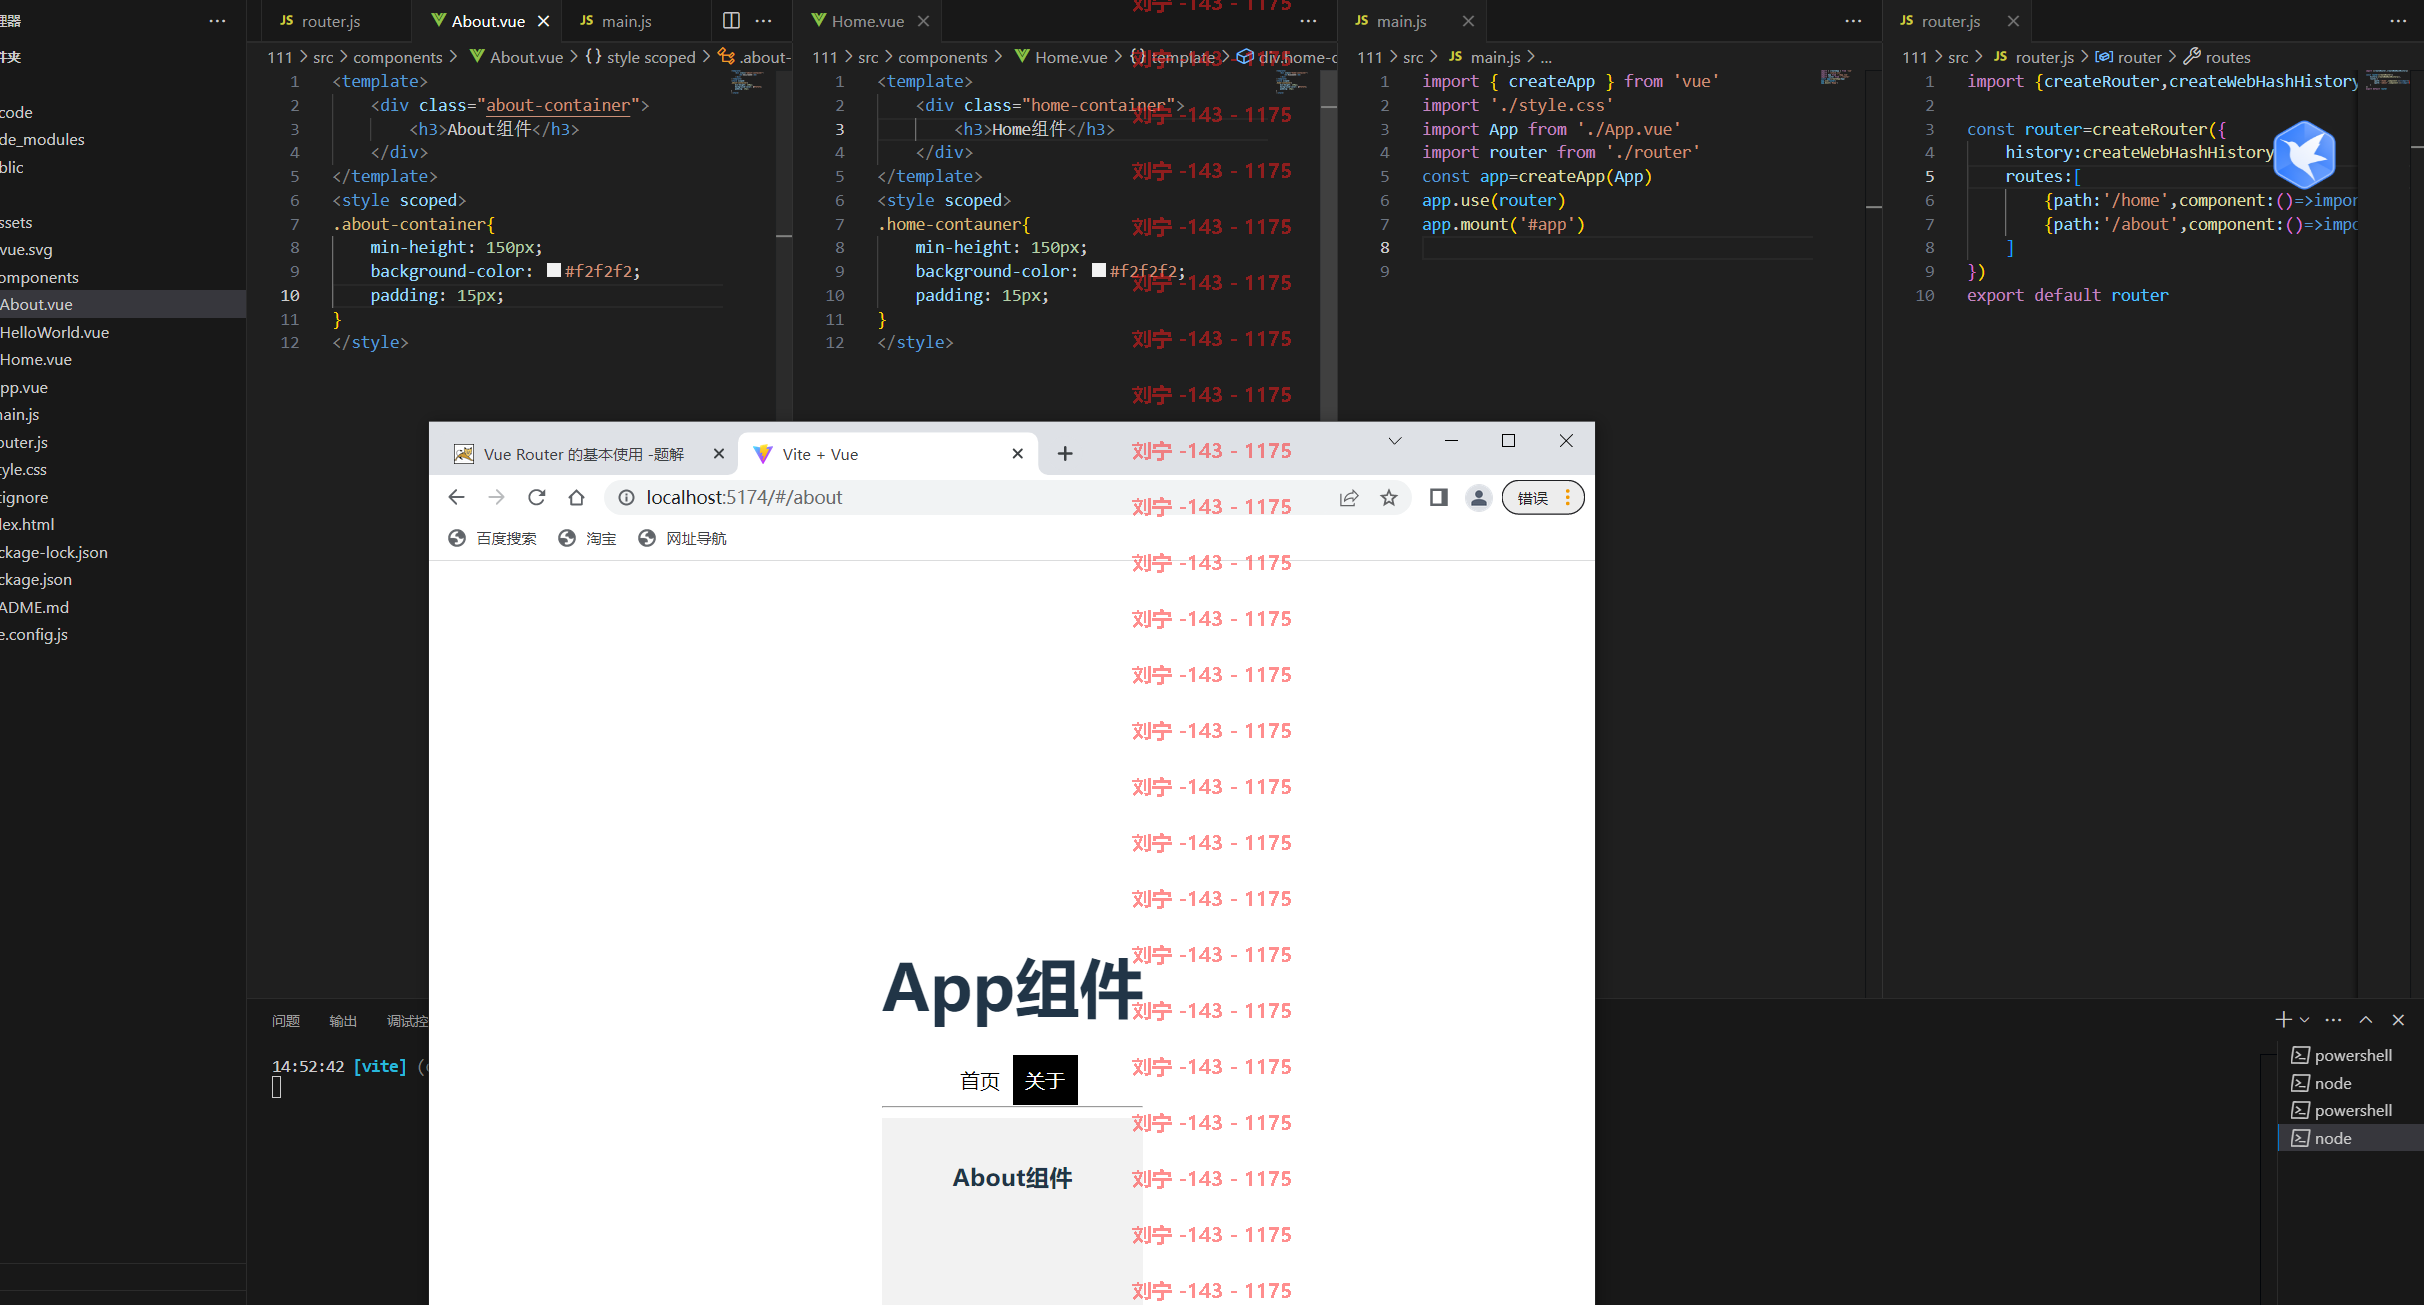Open more actions menu in Home.vue group
This screenshot has height=1305, width=2424.
1308,21
